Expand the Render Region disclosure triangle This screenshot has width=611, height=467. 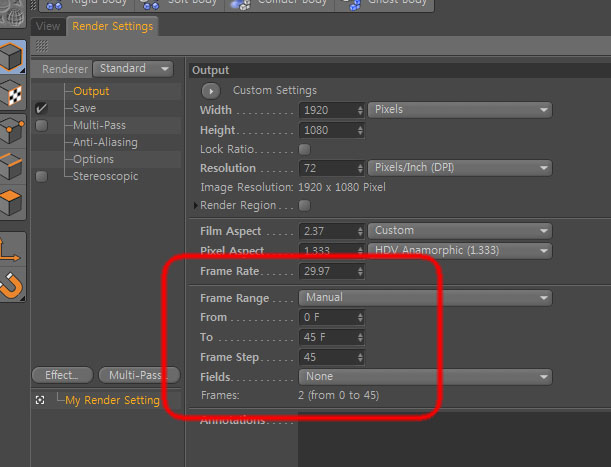point(196,205)
